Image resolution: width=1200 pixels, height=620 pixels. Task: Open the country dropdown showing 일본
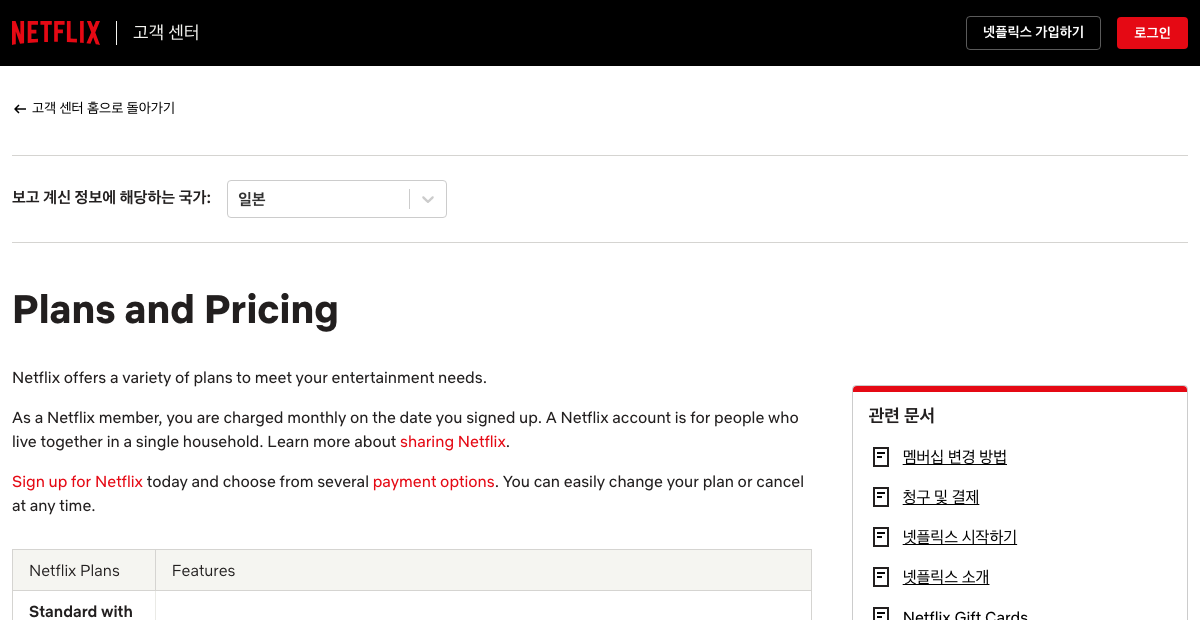tap(337, 199)
